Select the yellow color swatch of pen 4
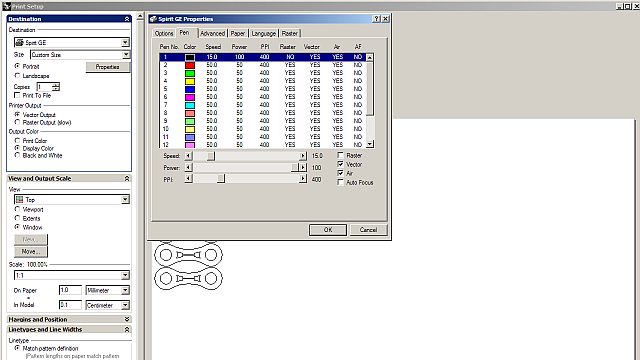Image resolution: width=640 pixels, height=360 pixels. tap(190, 81)
